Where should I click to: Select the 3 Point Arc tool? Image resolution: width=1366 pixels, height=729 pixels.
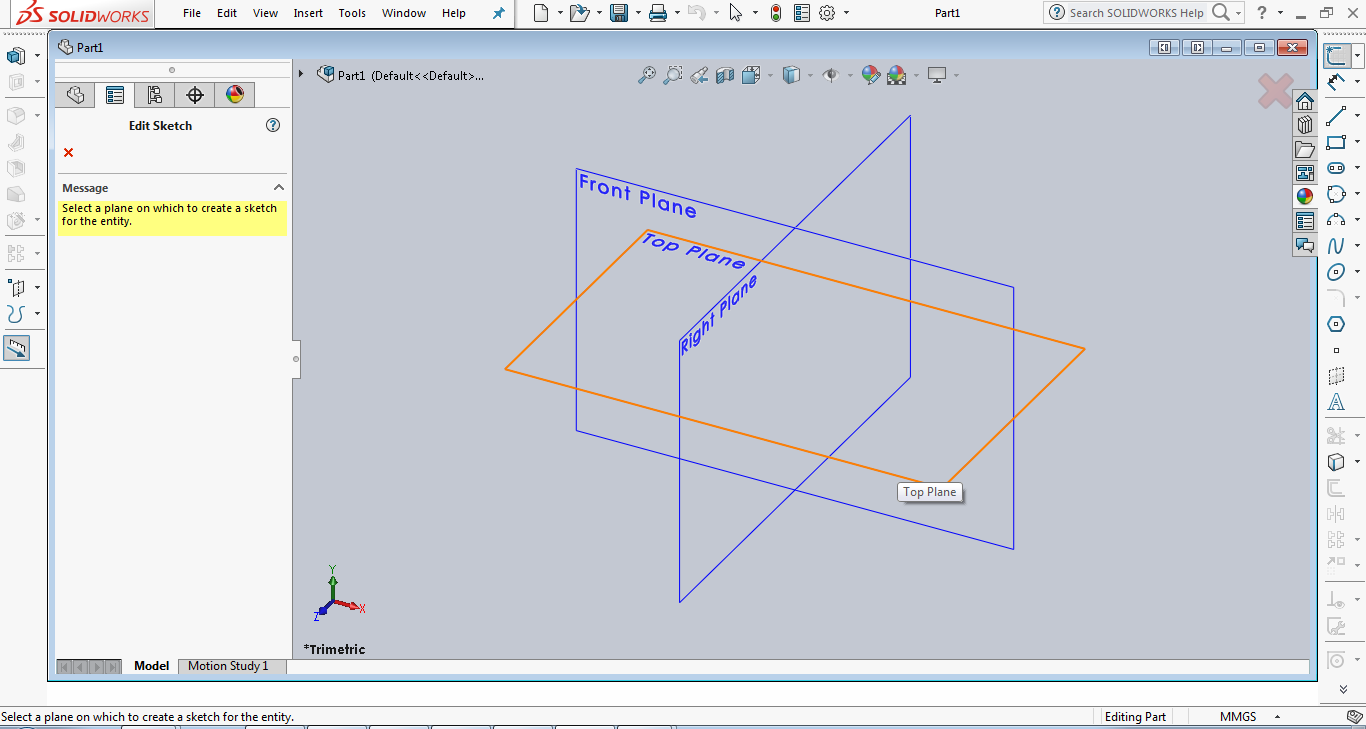point(1336,220)
